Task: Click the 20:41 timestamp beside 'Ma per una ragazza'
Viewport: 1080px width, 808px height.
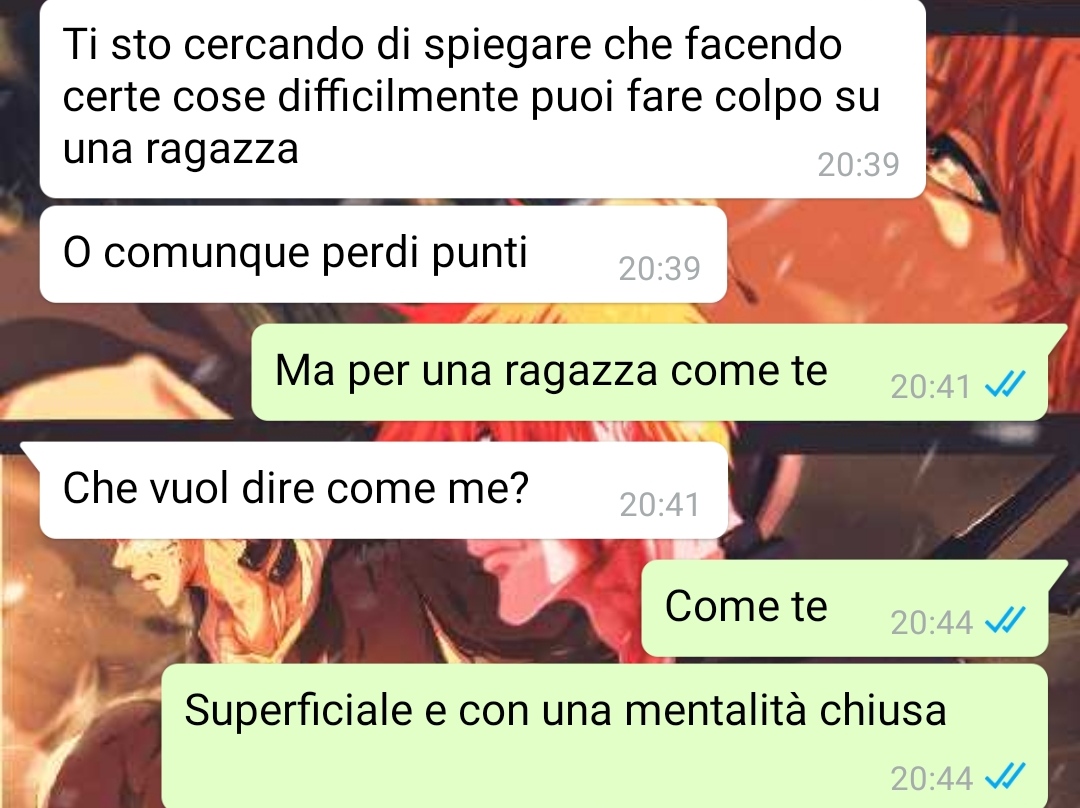Action: [x=931, y=386]
